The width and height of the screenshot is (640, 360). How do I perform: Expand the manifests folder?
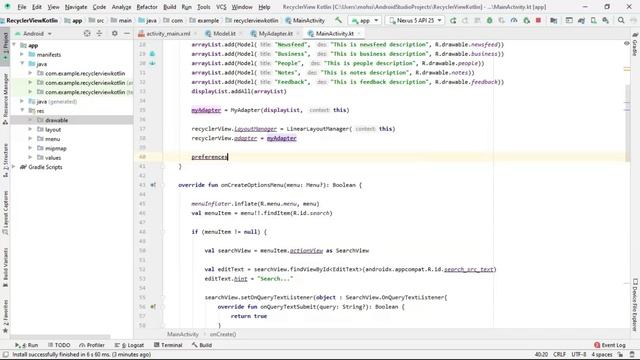point(22,54)
